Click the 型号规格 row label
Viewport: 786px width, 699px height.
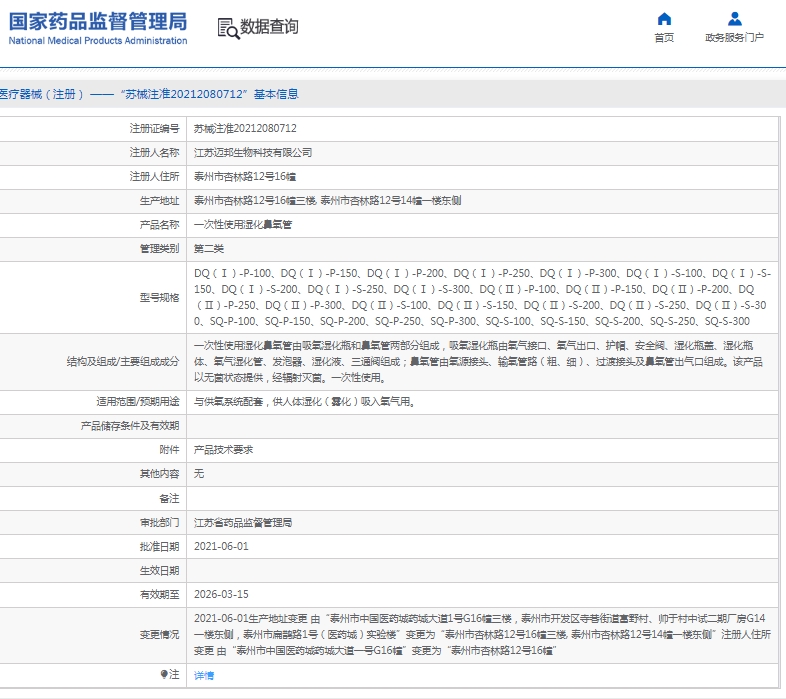(x=159, y=298)
